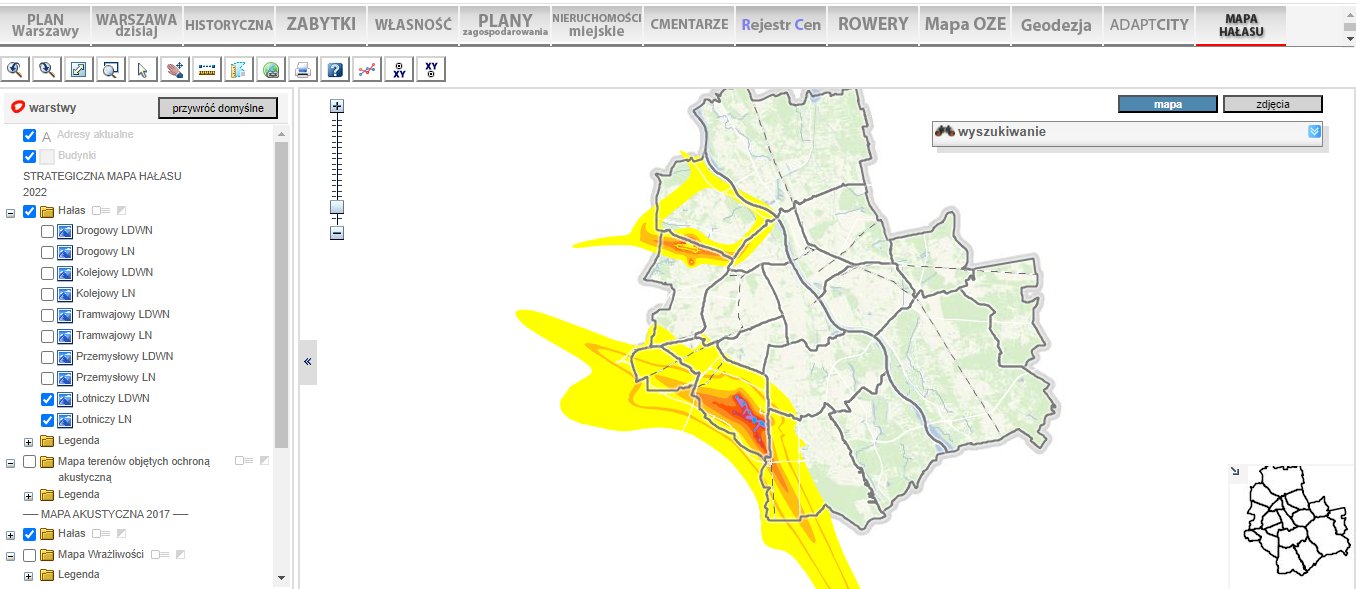Click the zoom in plus button
This screenshot has width=1356, height=589.
pyautogui.click(x=337, y=106)
